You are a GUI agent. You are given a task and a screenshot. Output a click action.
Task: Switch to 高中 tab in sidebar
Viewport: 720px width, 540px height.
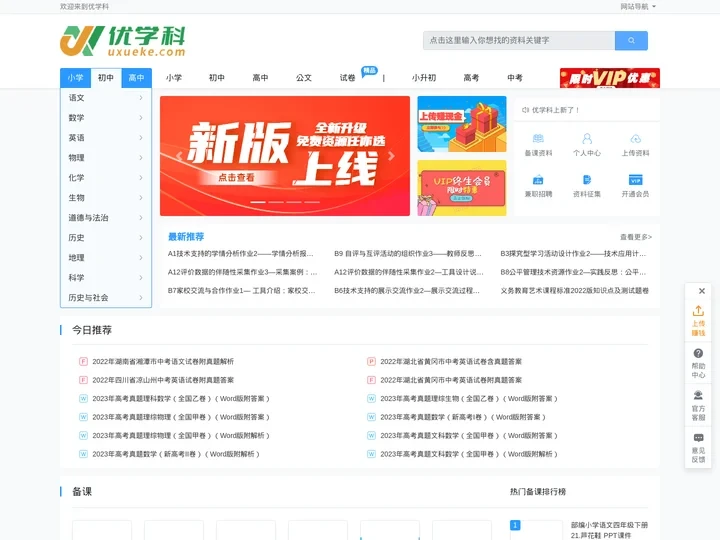pyautogui.click(x=136, y=78)
